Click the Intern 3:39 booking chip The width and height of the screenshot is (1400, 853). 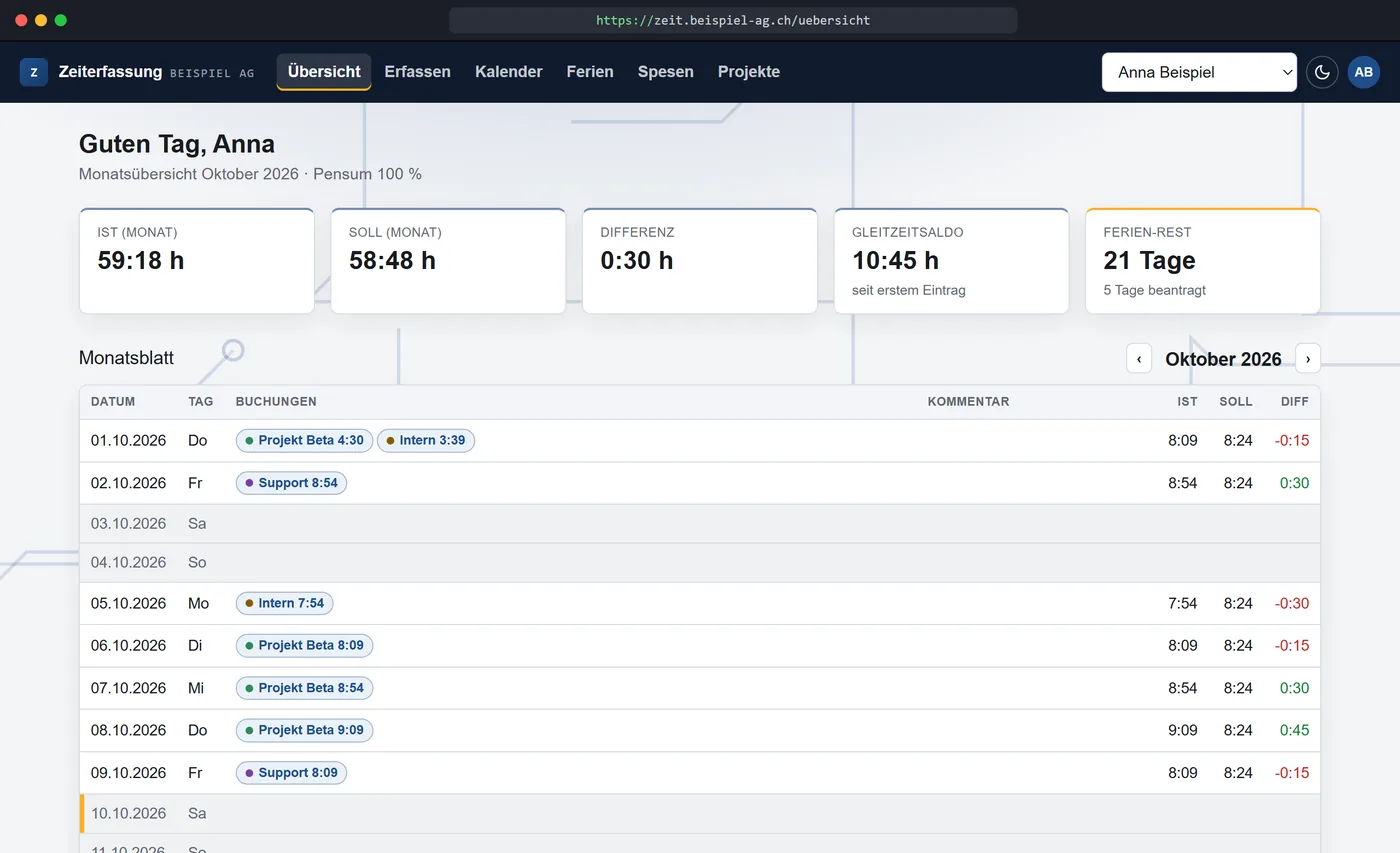click(x=426, y=440)
